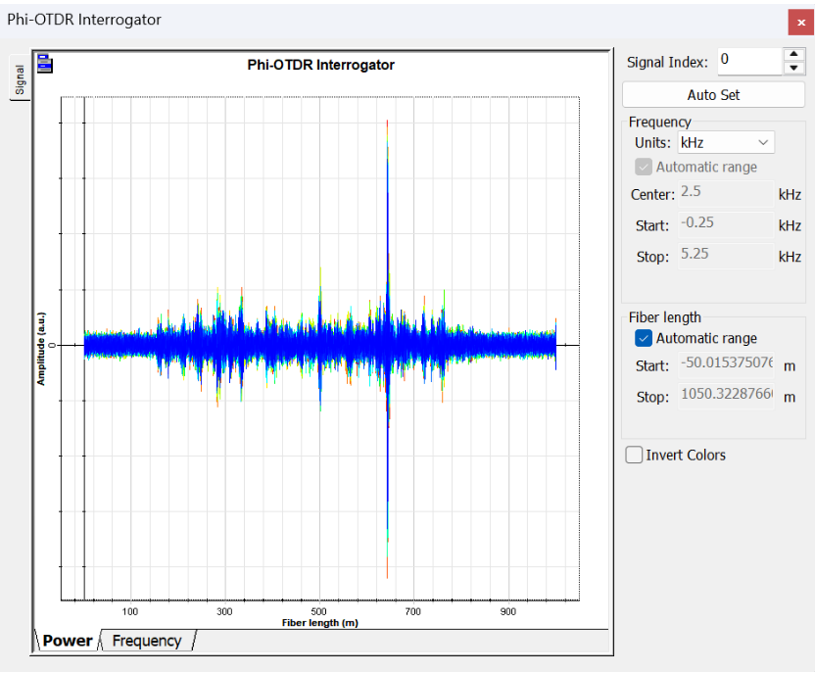821x678 pixels.
Task: Increment Signal Index with the up arrow
Action: (794, 54)
